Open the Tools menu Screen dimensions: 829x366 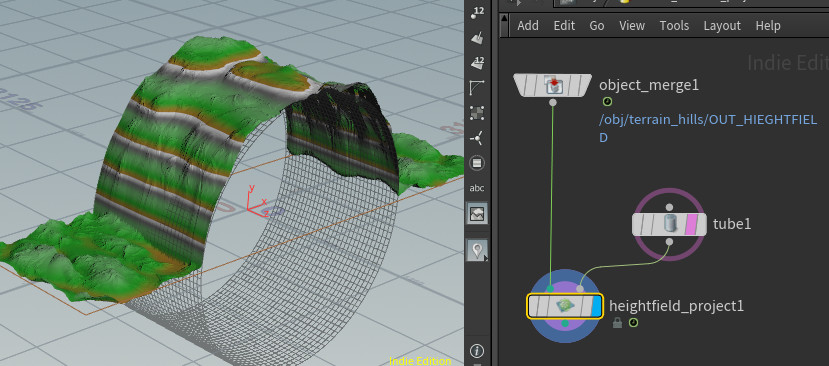click(674, 25)
